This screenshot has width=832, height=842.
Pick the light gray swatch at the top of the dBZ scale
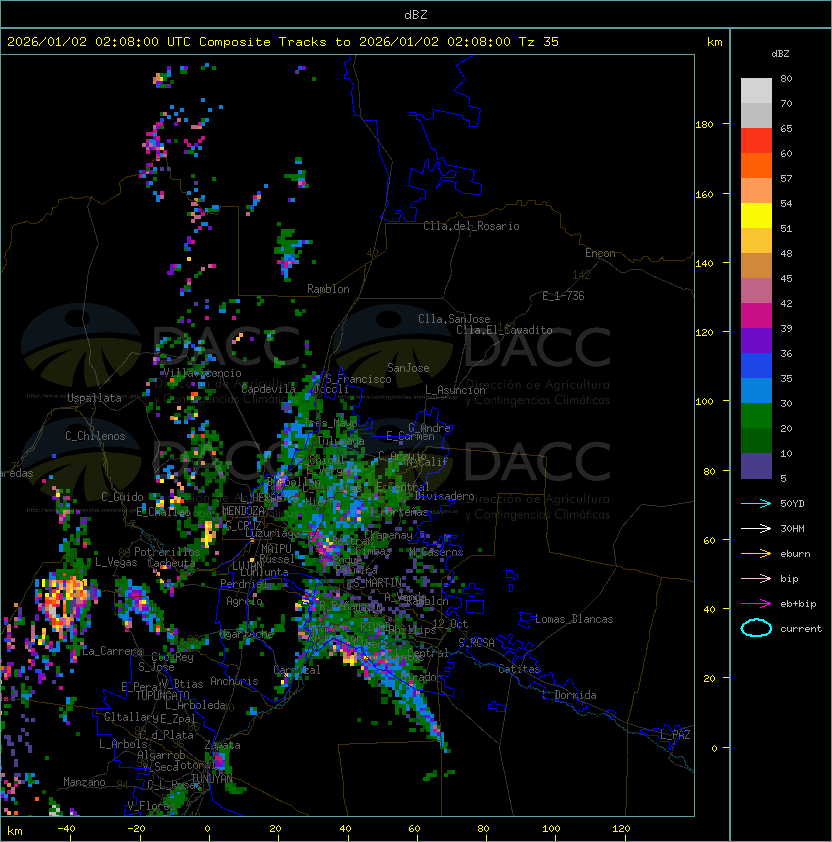click(x=756, y=90)
